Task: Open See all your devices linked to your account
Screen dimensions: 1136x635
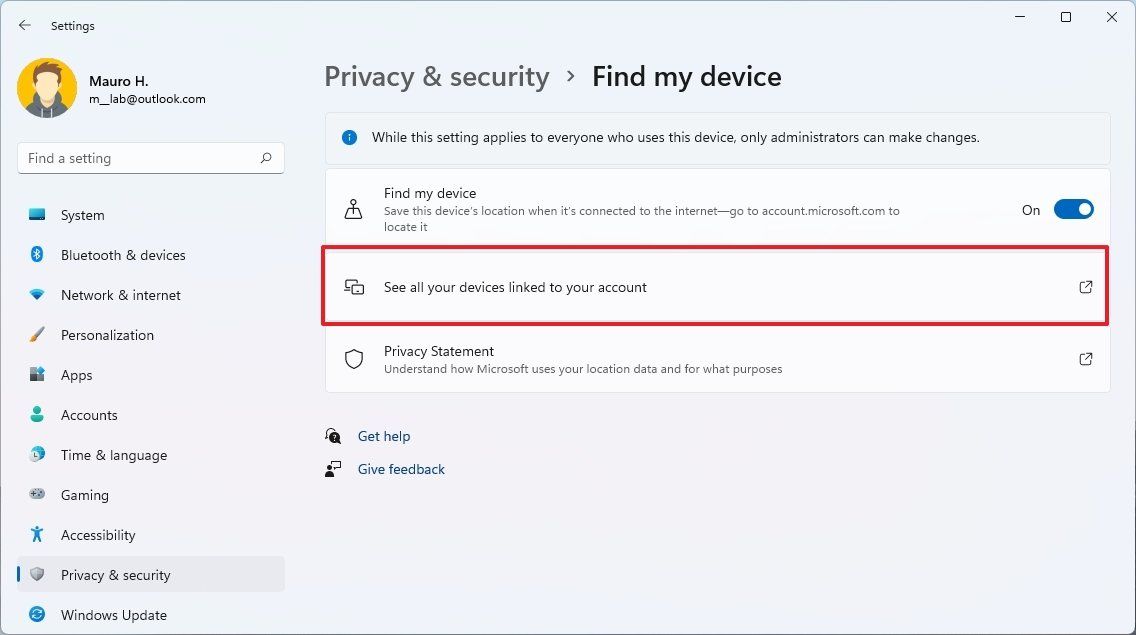Action: (715, 287)
